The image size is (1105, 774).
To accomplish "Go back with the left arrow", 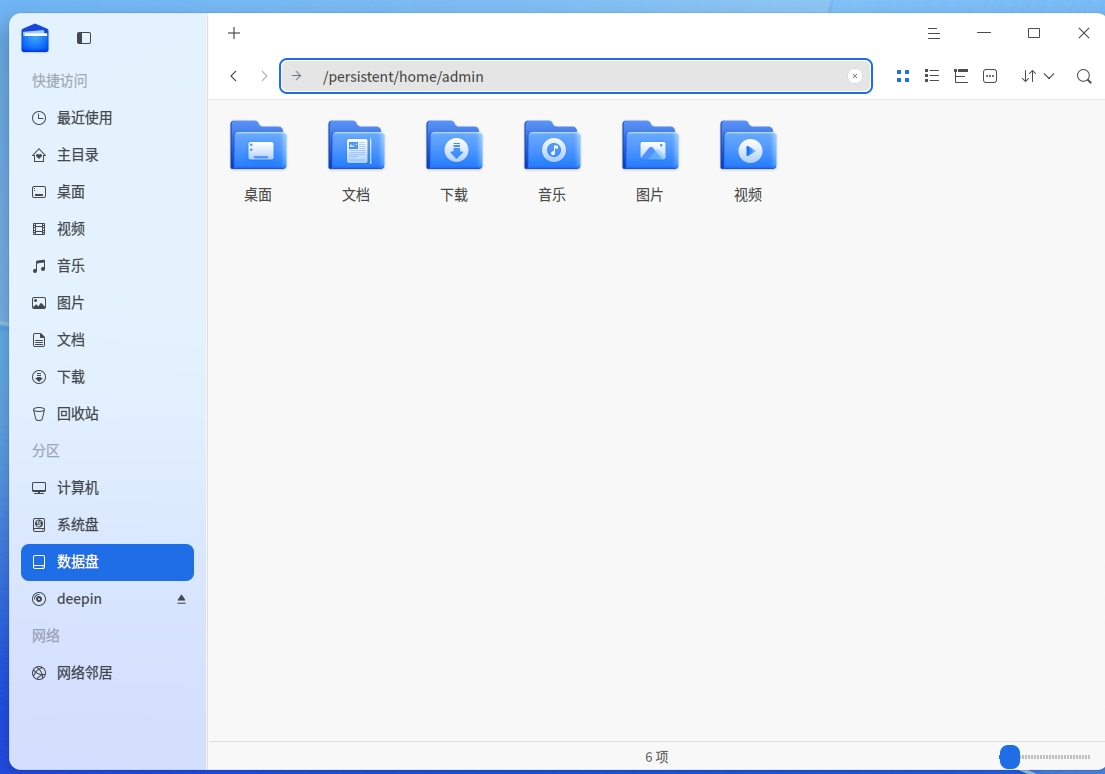I will tap(234, 76).
